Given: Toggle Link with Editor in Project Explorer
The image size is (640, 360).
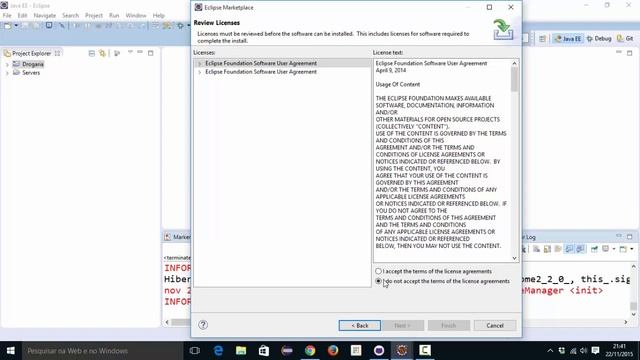Looking at the screenshot, I should [x=102, y=53].
